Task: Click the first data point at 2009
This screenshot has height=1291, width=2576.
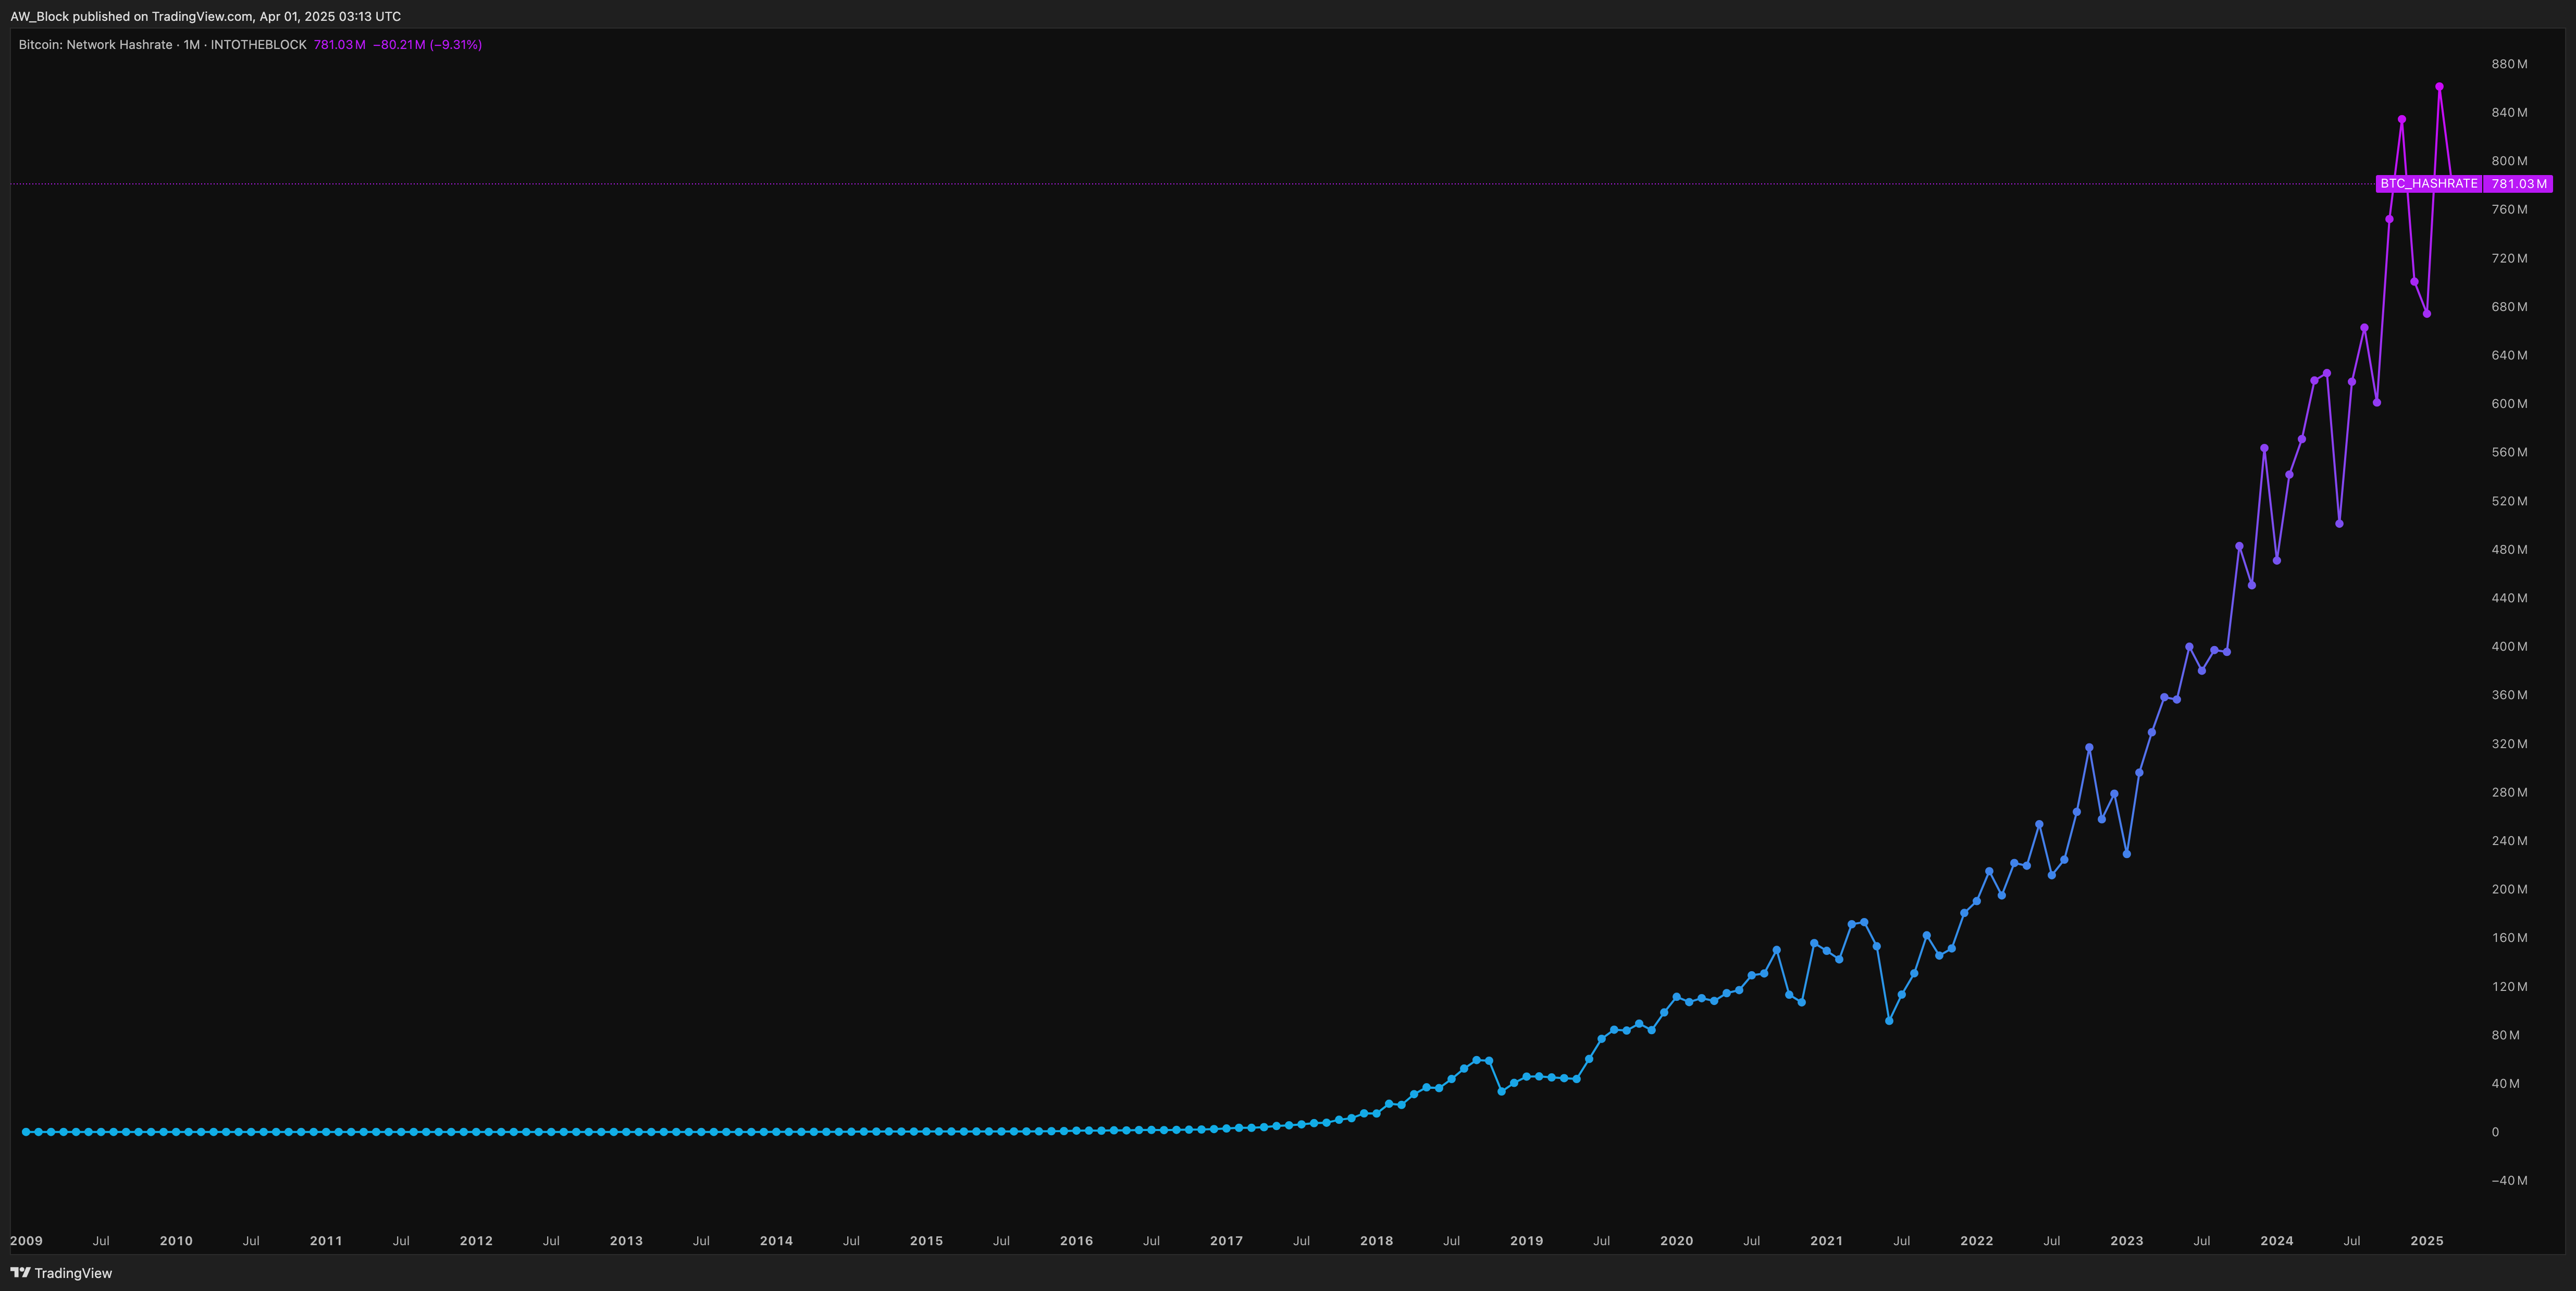Action: click(26, 1132)
